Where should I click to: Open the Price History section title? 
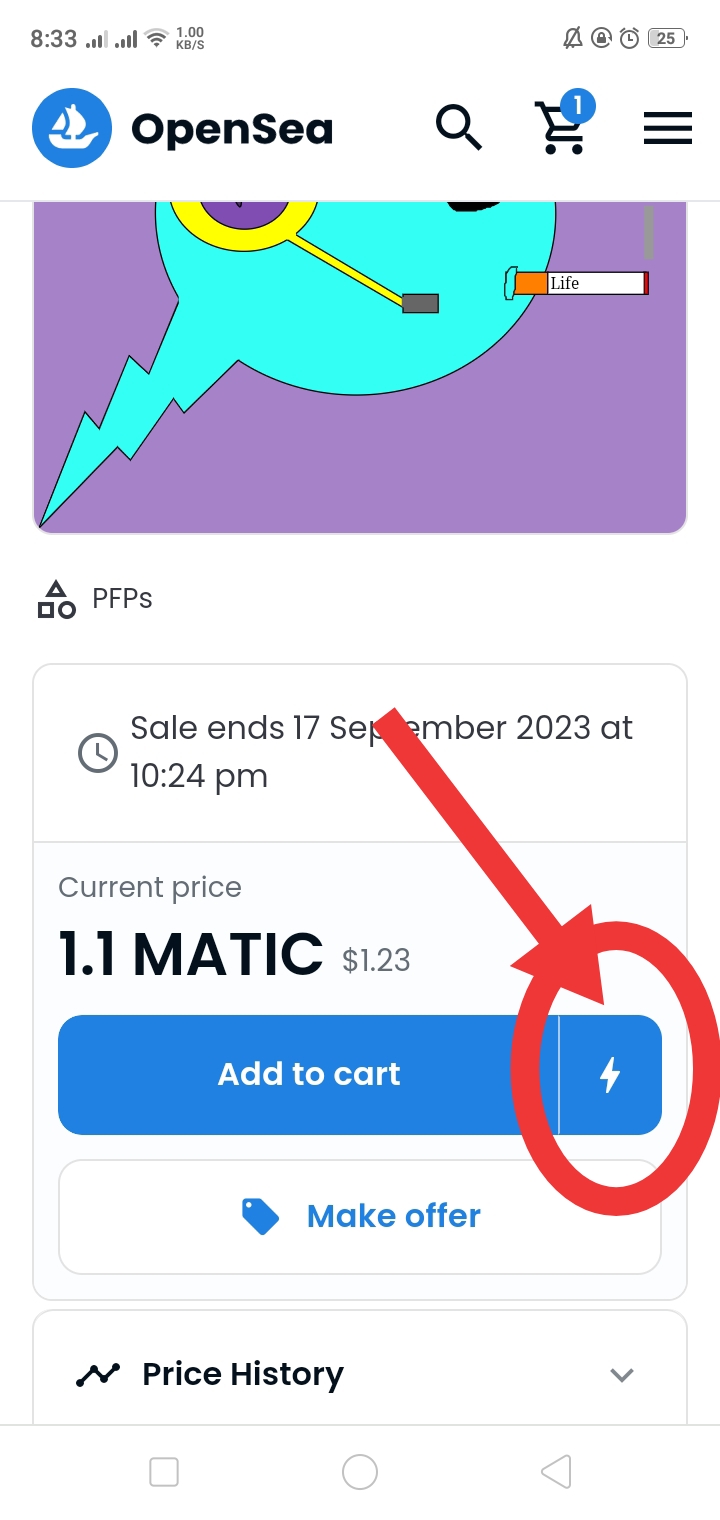(x=243, y=1374)
